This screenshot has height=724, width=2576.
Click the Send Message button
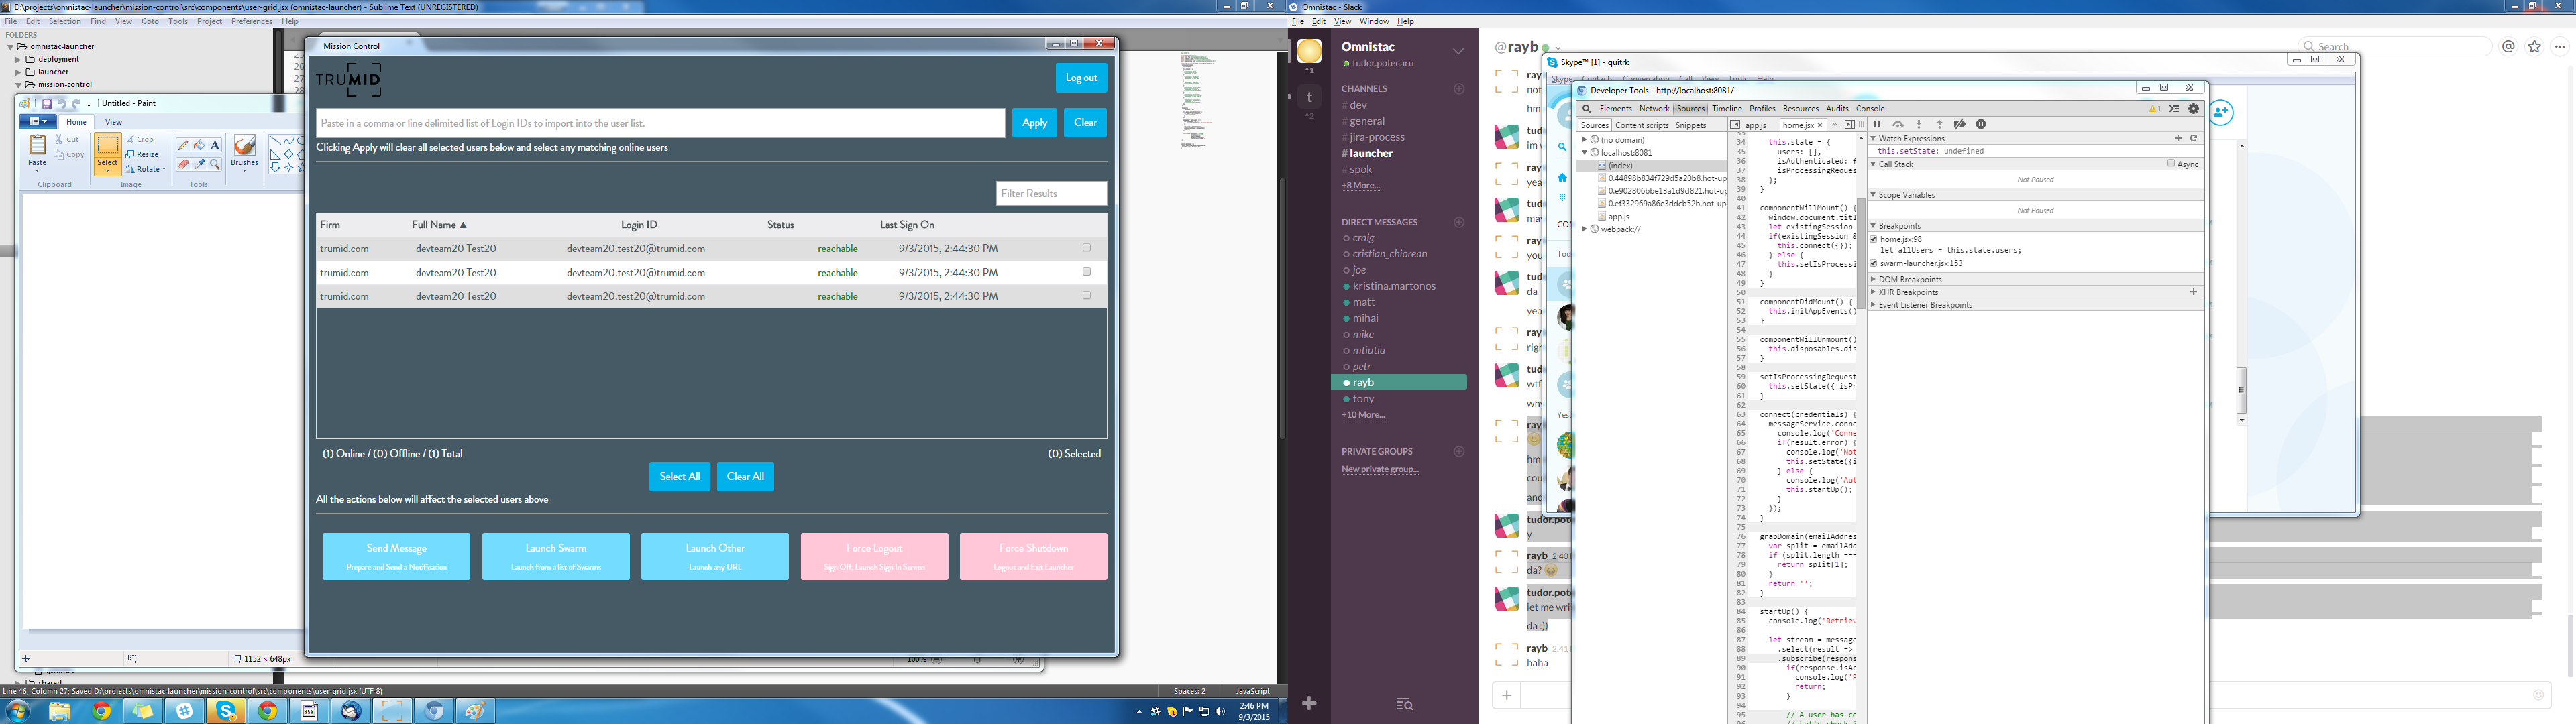point(396,556)
